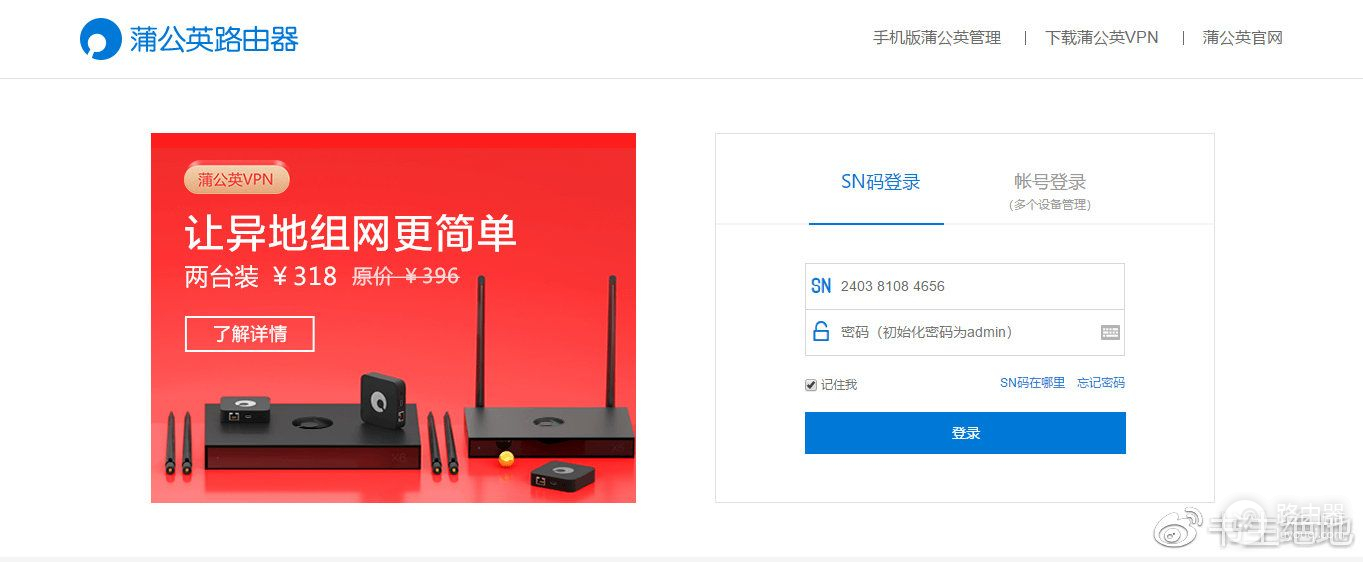Click the Weibo logo watermark icon

pos(1179,526)
